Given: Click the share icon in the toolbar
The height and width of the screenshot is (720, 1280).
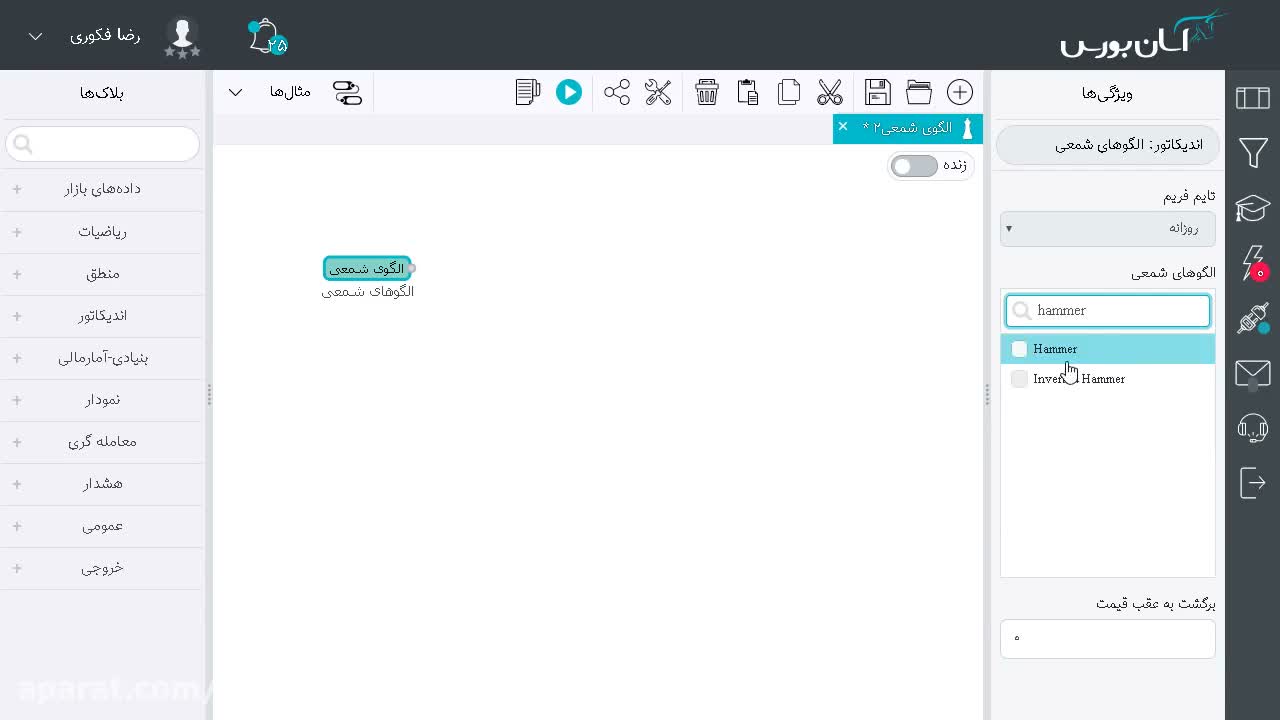Looking at the screenshot, I should 617,92.
